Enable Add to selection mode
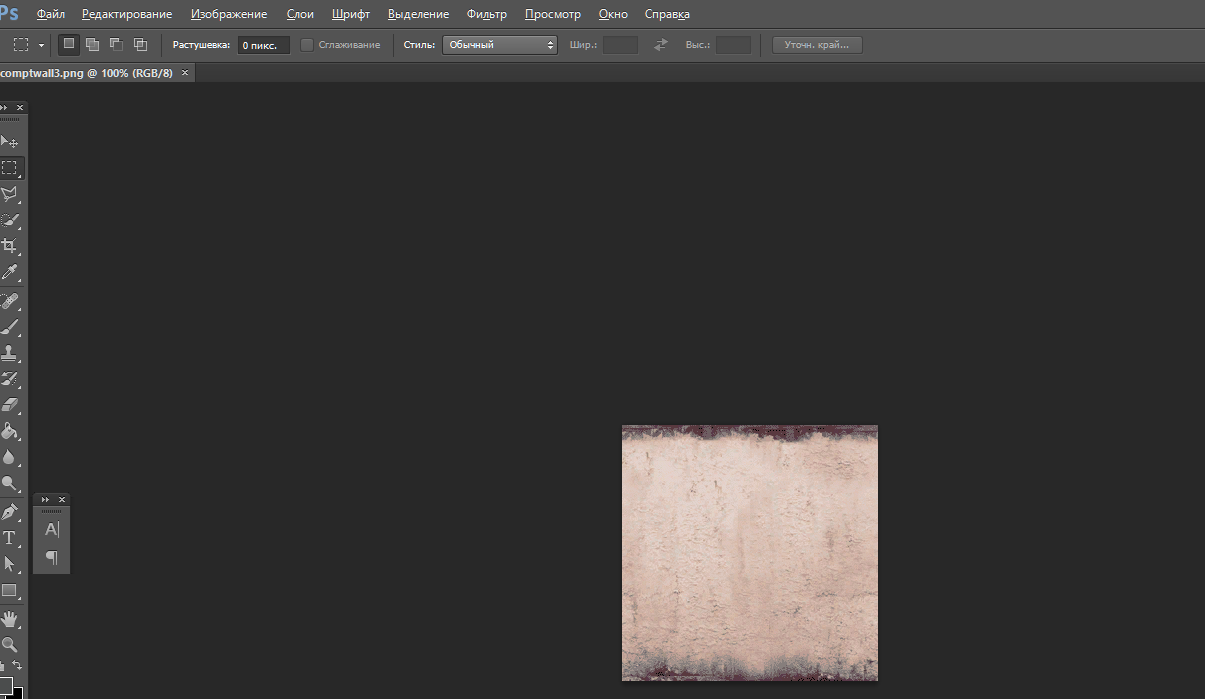Image resolution: width=1205 pixels, height=699 pixels. (x=92, y=45)
